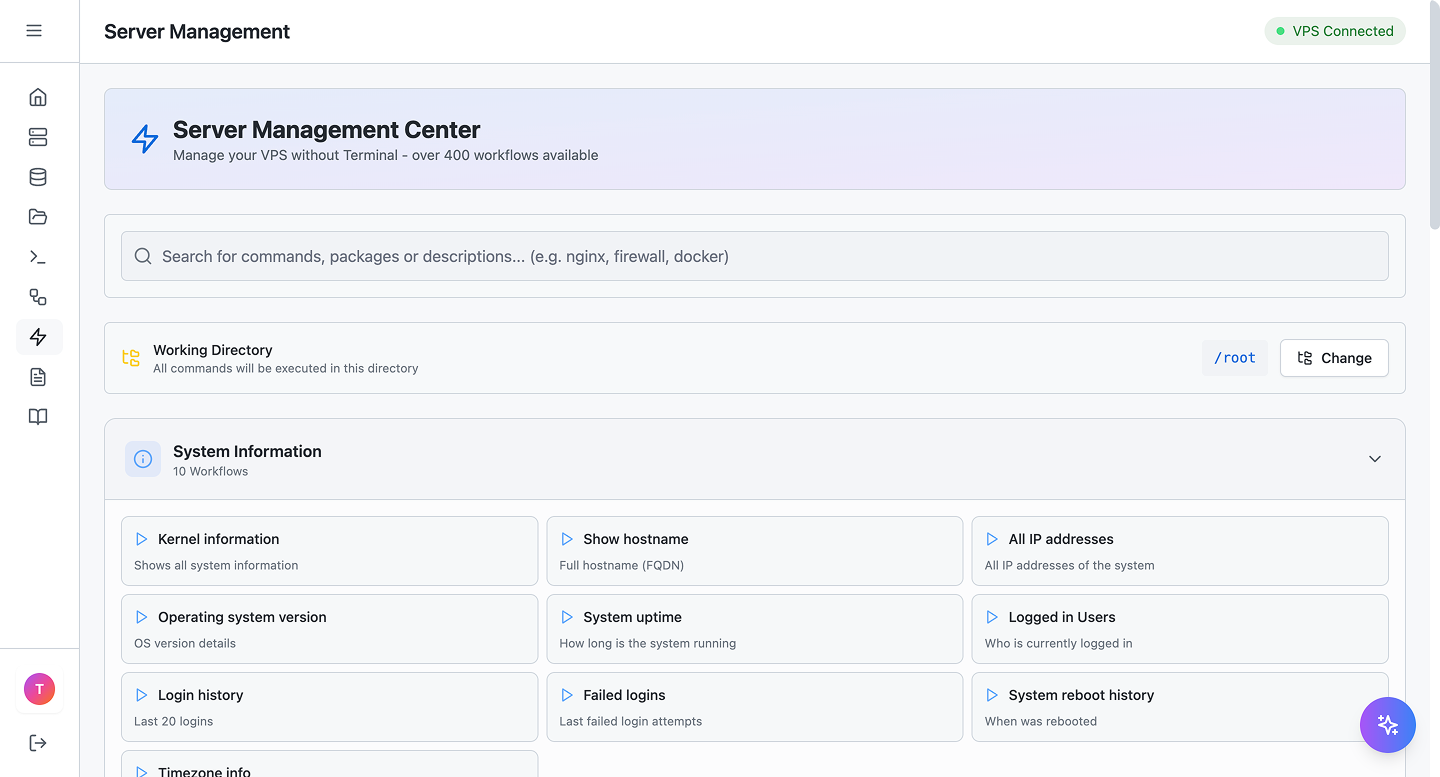Viewport: 1440px width, 777px height.
Task: Click the command search field
Action: point(754,256)
